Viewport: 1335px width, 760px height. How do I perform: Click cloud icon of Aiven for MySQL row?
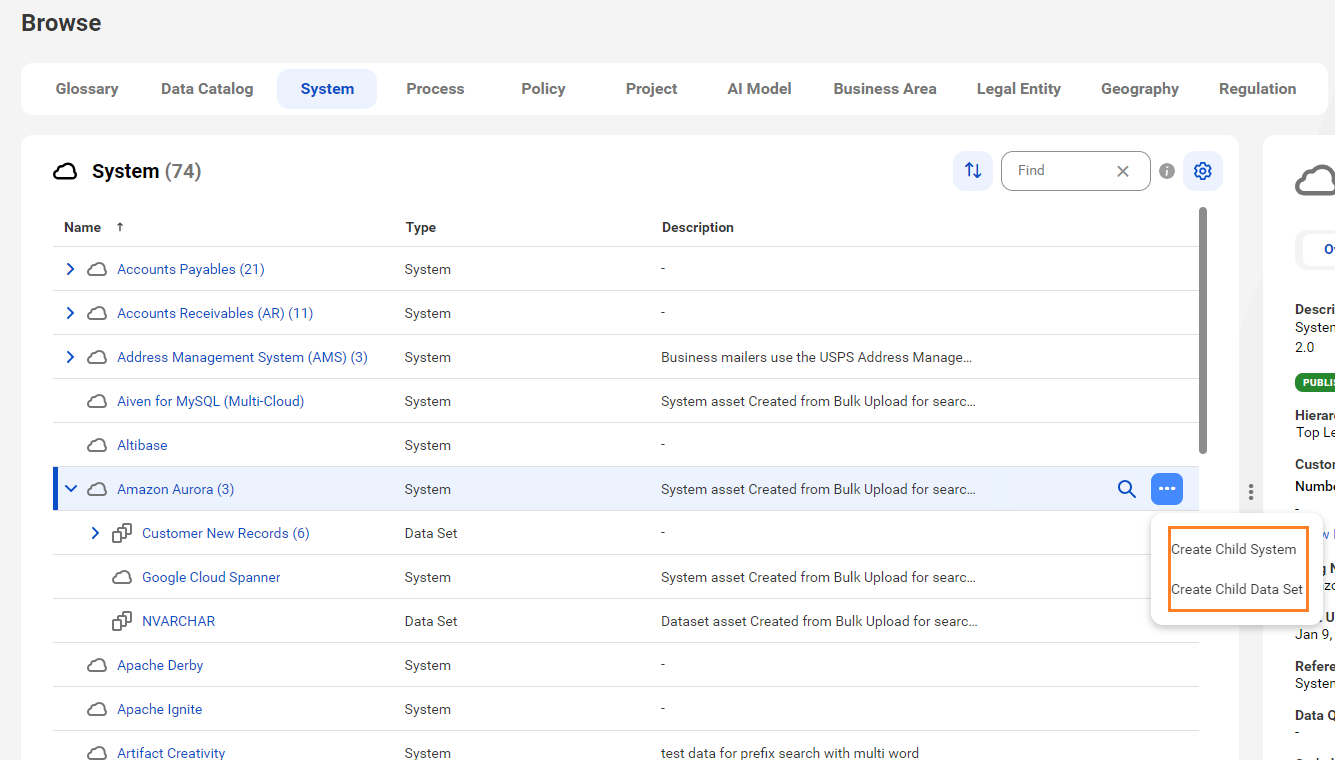coord(97,401)
